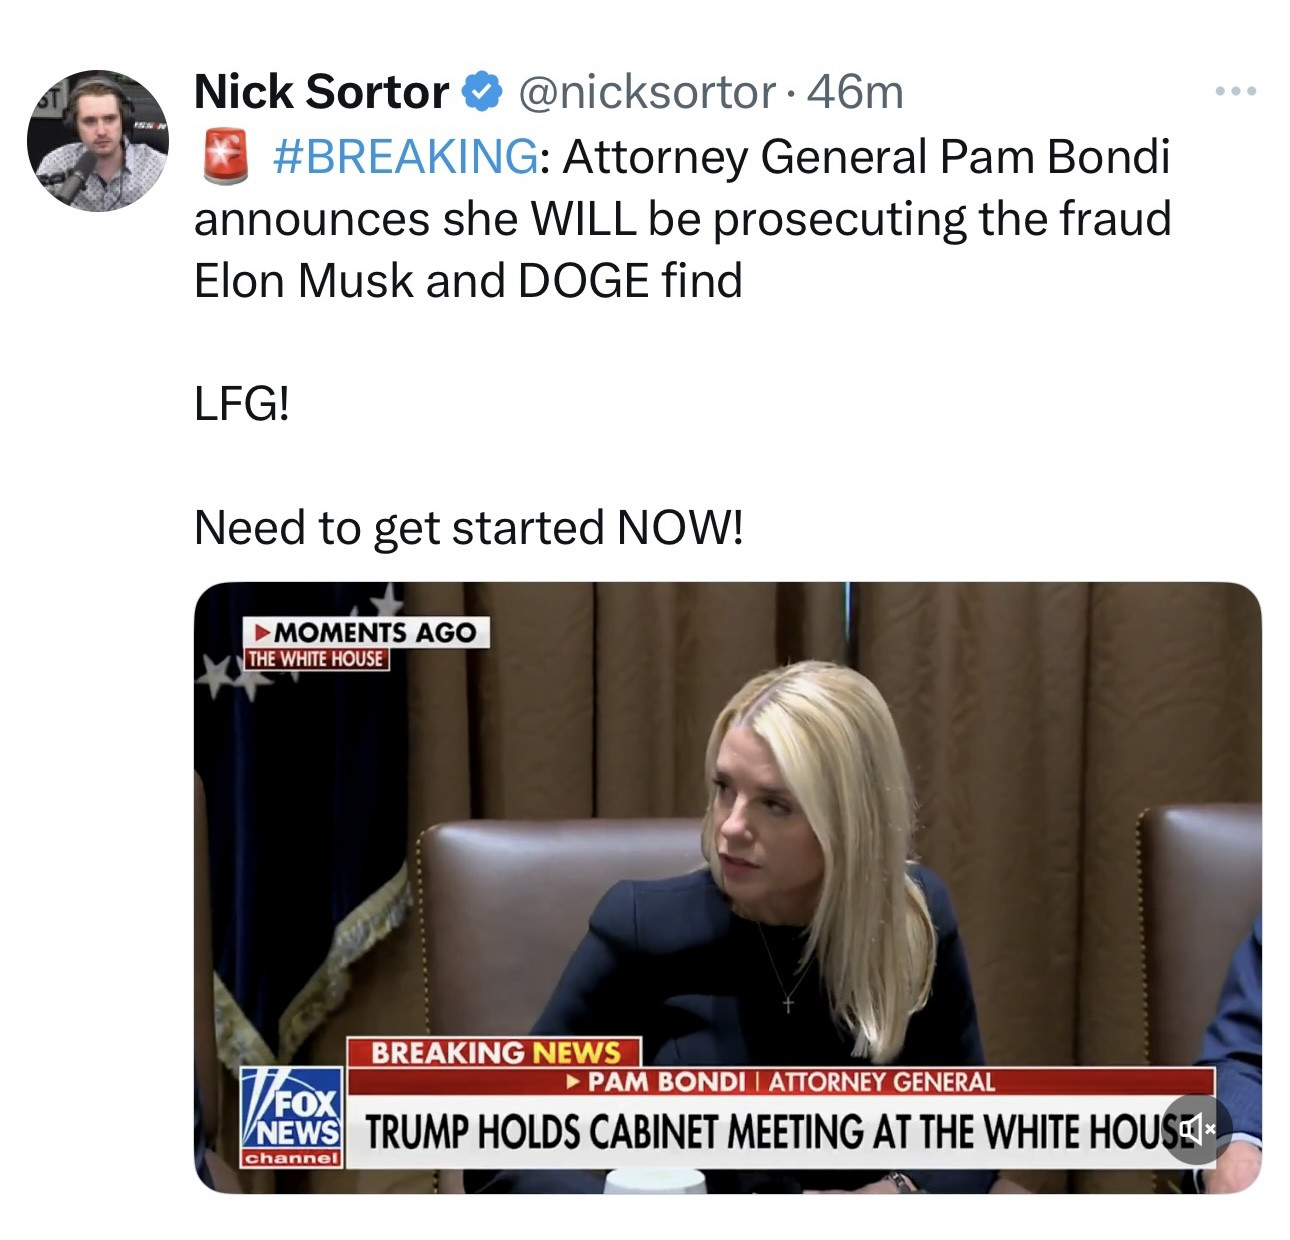The image size is (1290, 1240).
Task: Click the BREAKING NEWS banner in video
Action: [495, 1052]
